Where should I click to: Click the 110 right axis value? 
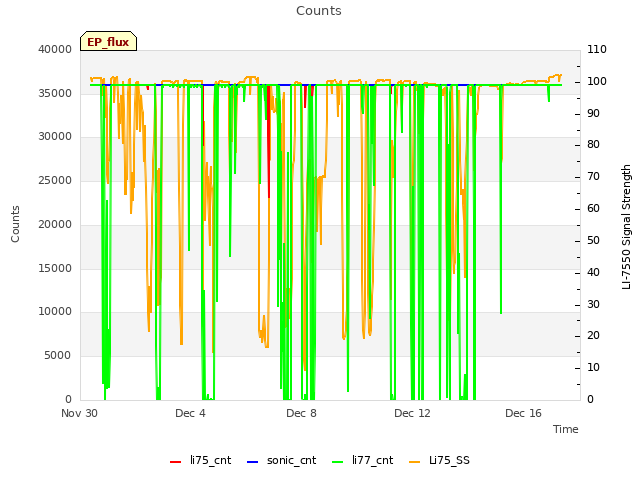tap(597, 49)
